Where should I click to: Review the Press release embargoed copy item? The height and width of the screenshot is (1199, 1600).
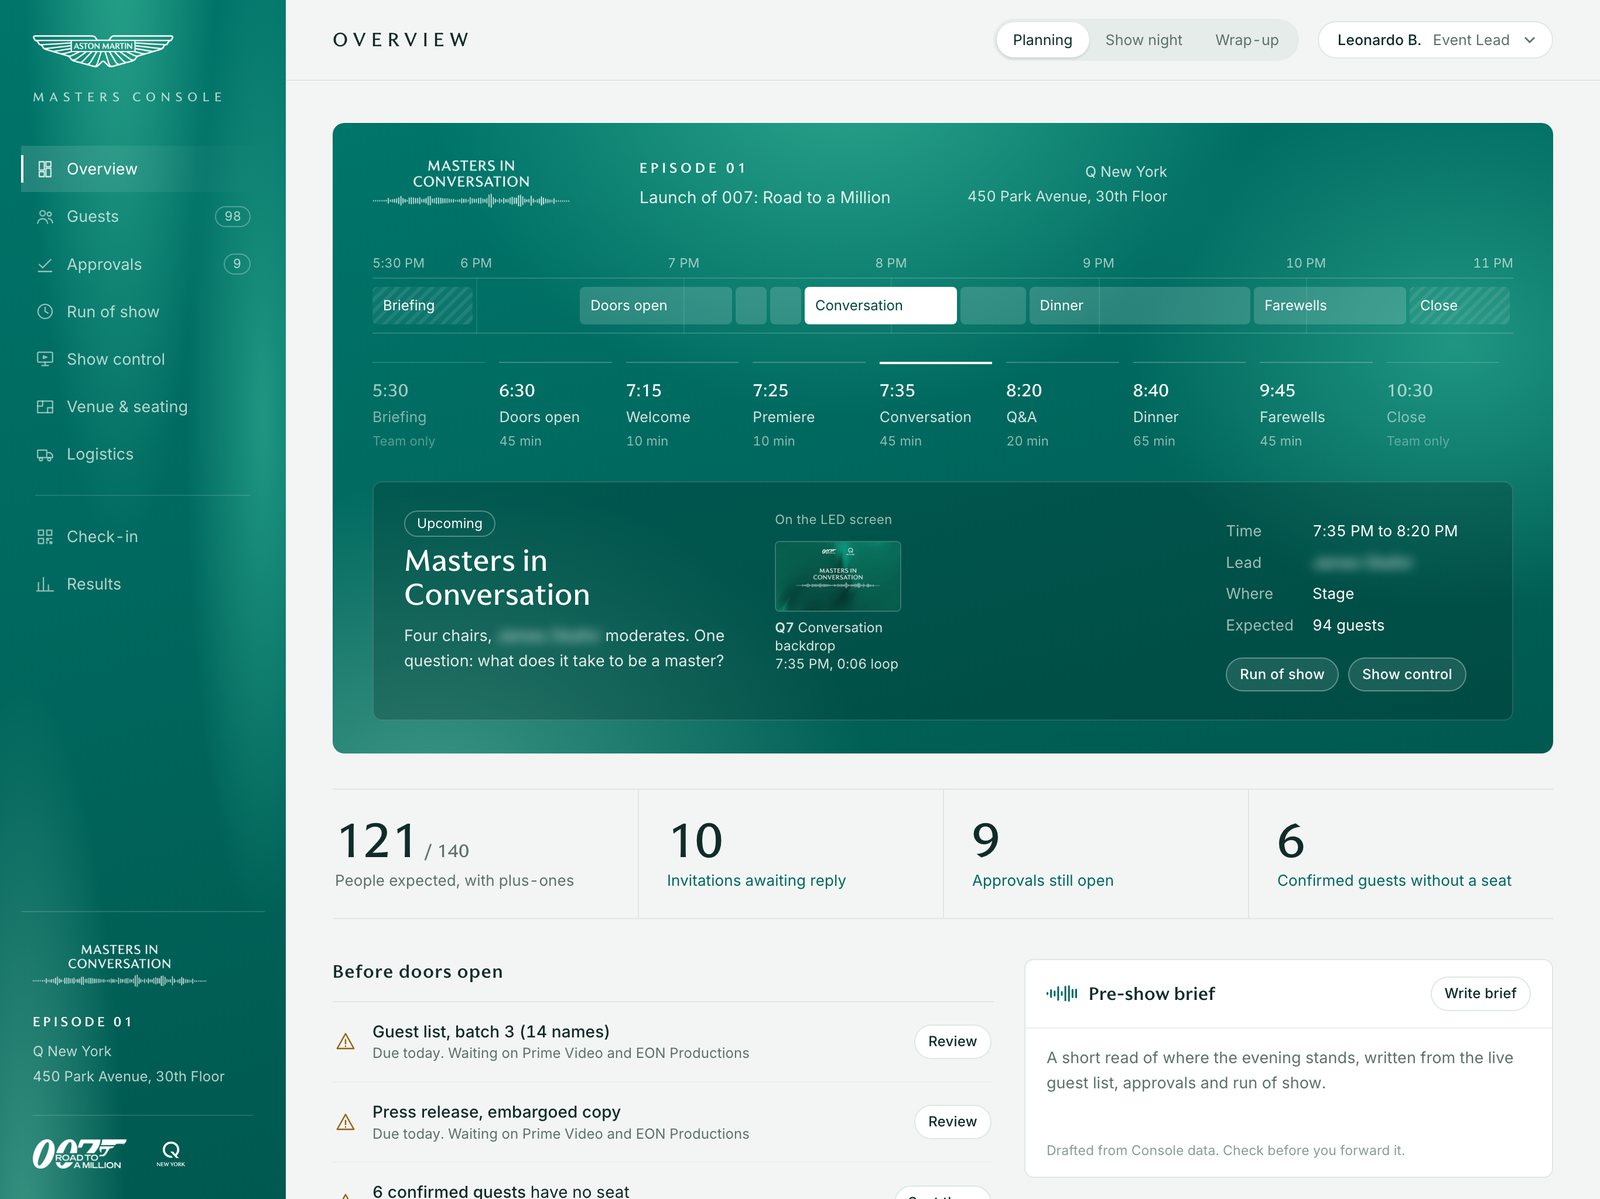coord(952,1122)
